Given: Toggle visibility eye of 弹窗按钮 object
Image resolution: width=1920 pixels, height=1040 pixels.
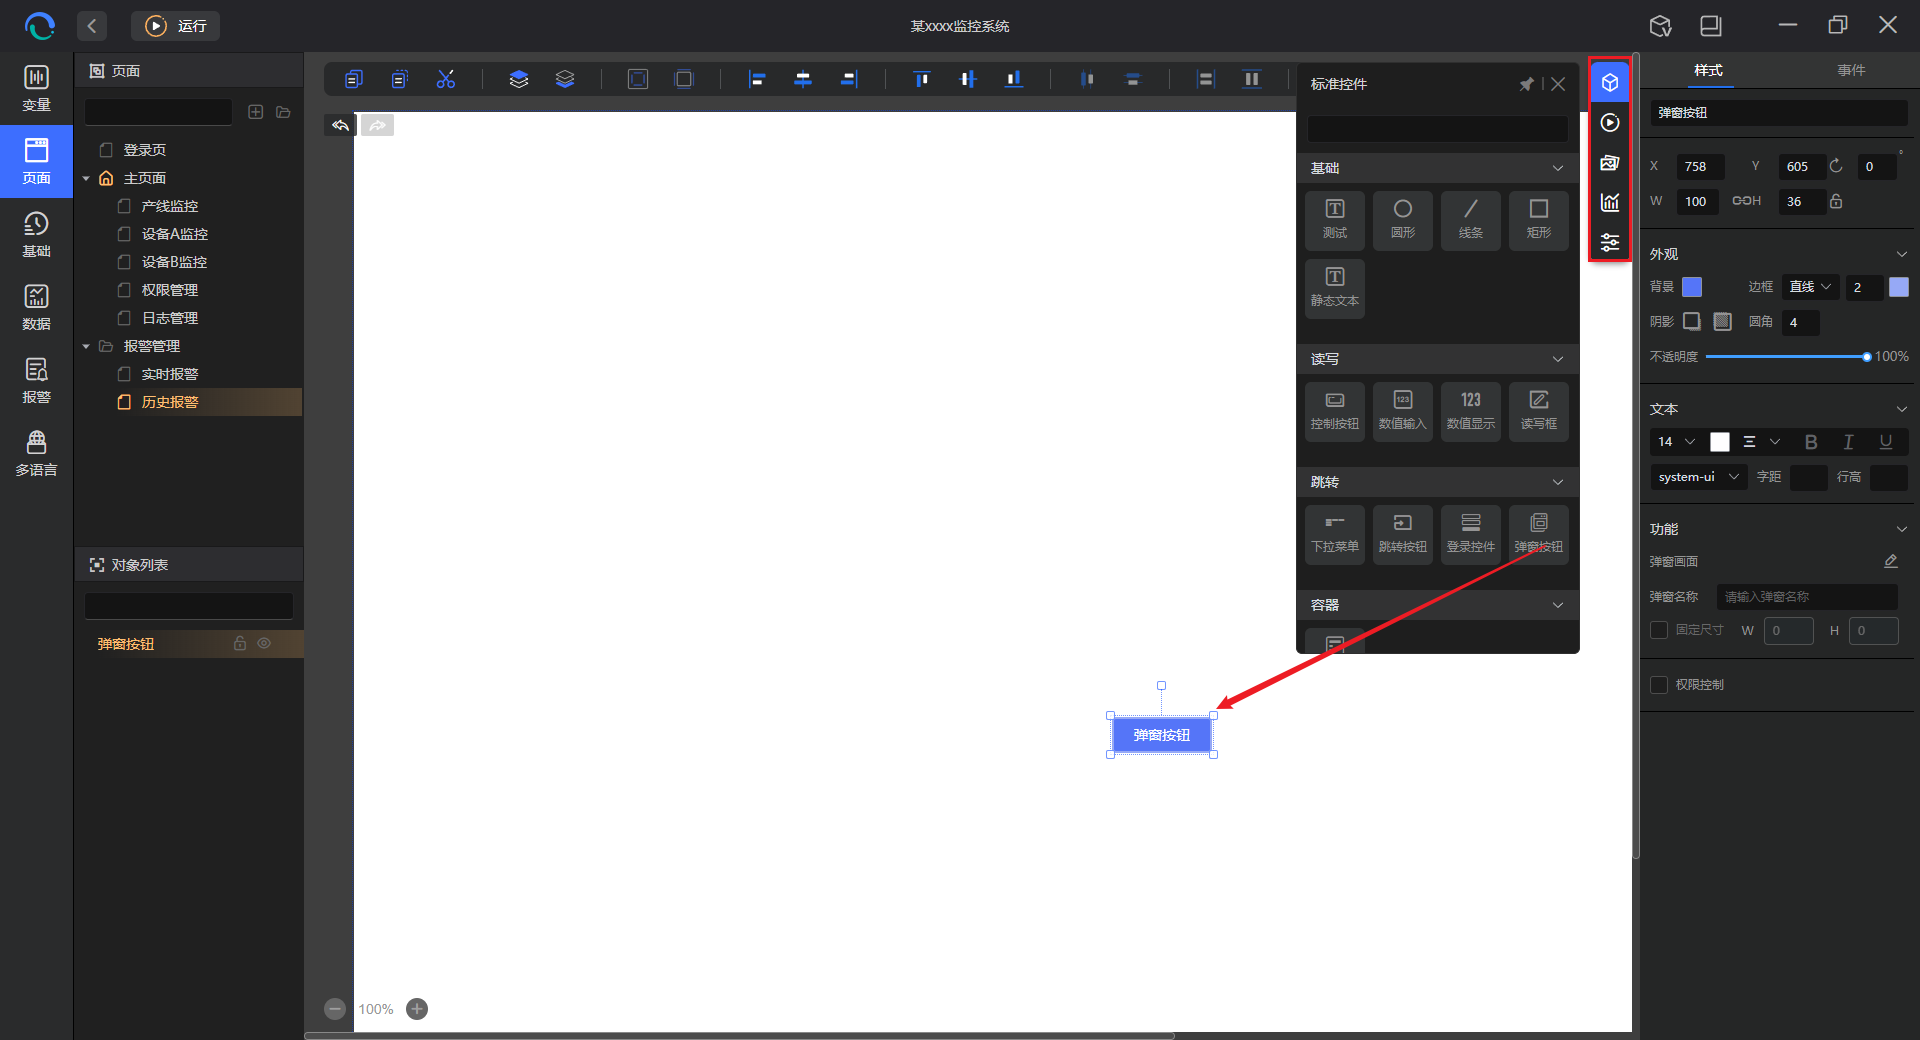Looking at the screenshot, I should (264, 643).
